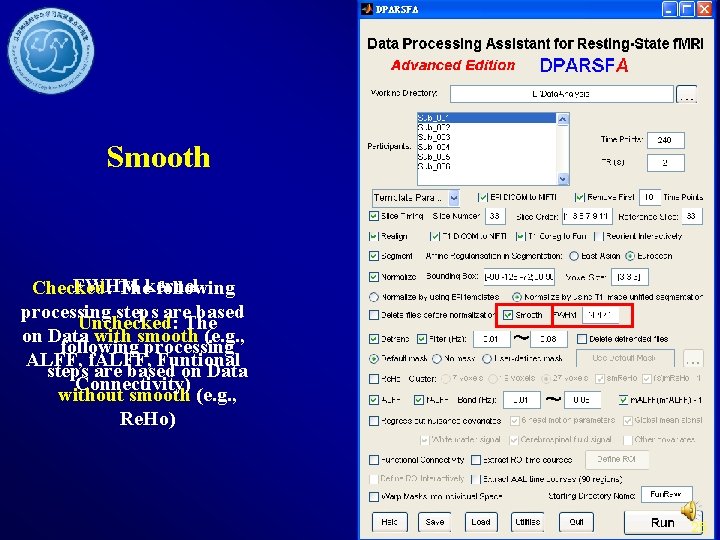
Task: Click the Save button
Action: pos(434,522)
